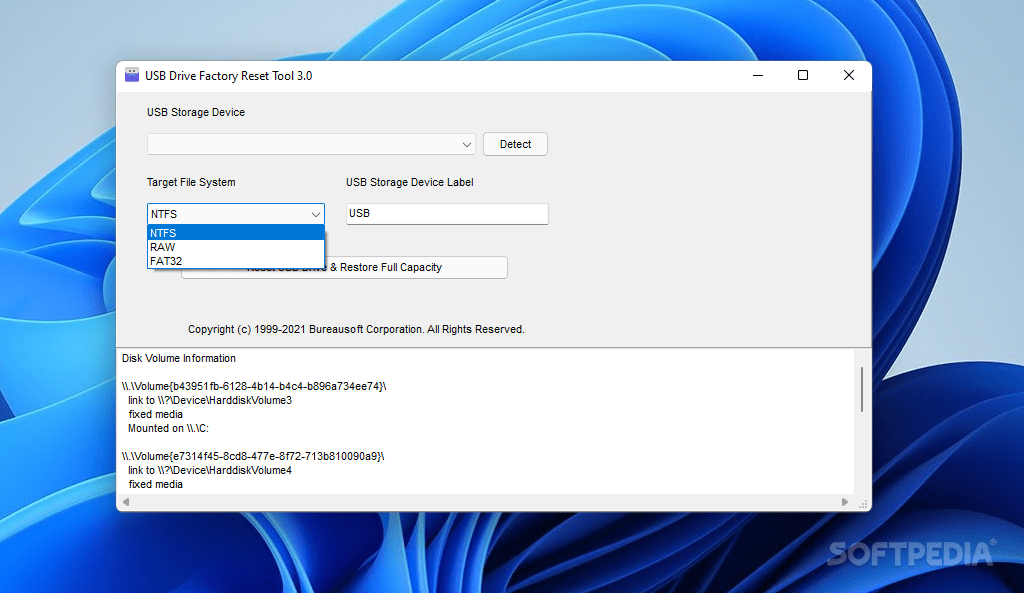Click the right arrow of horizontal scrollbar
This screenshot has height=593, width=1024.
[x=845, y=502]
